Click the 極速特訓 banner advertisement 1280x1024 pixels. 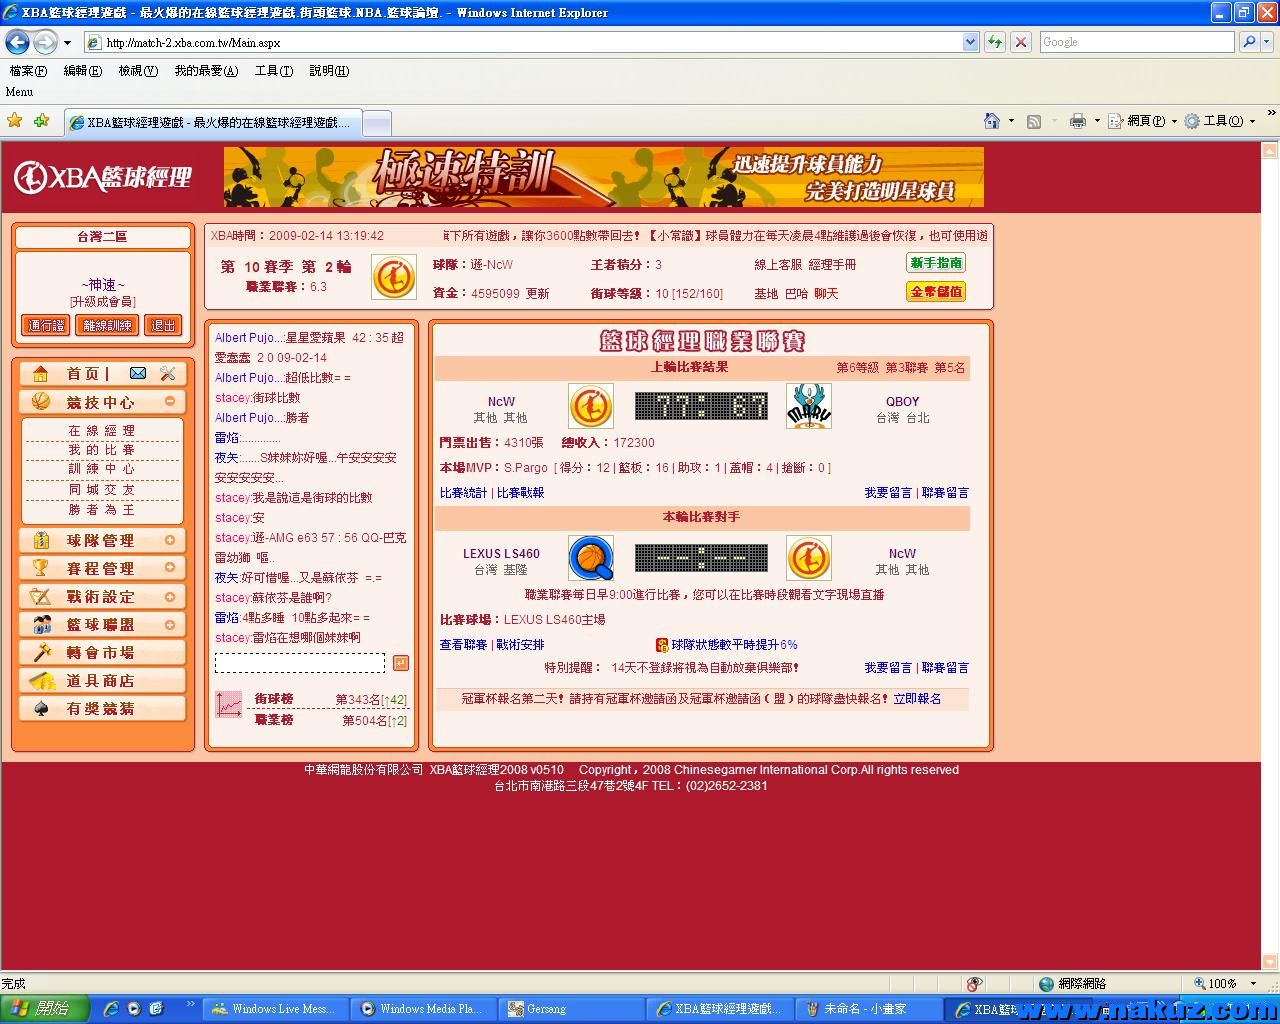click(604, 177)
